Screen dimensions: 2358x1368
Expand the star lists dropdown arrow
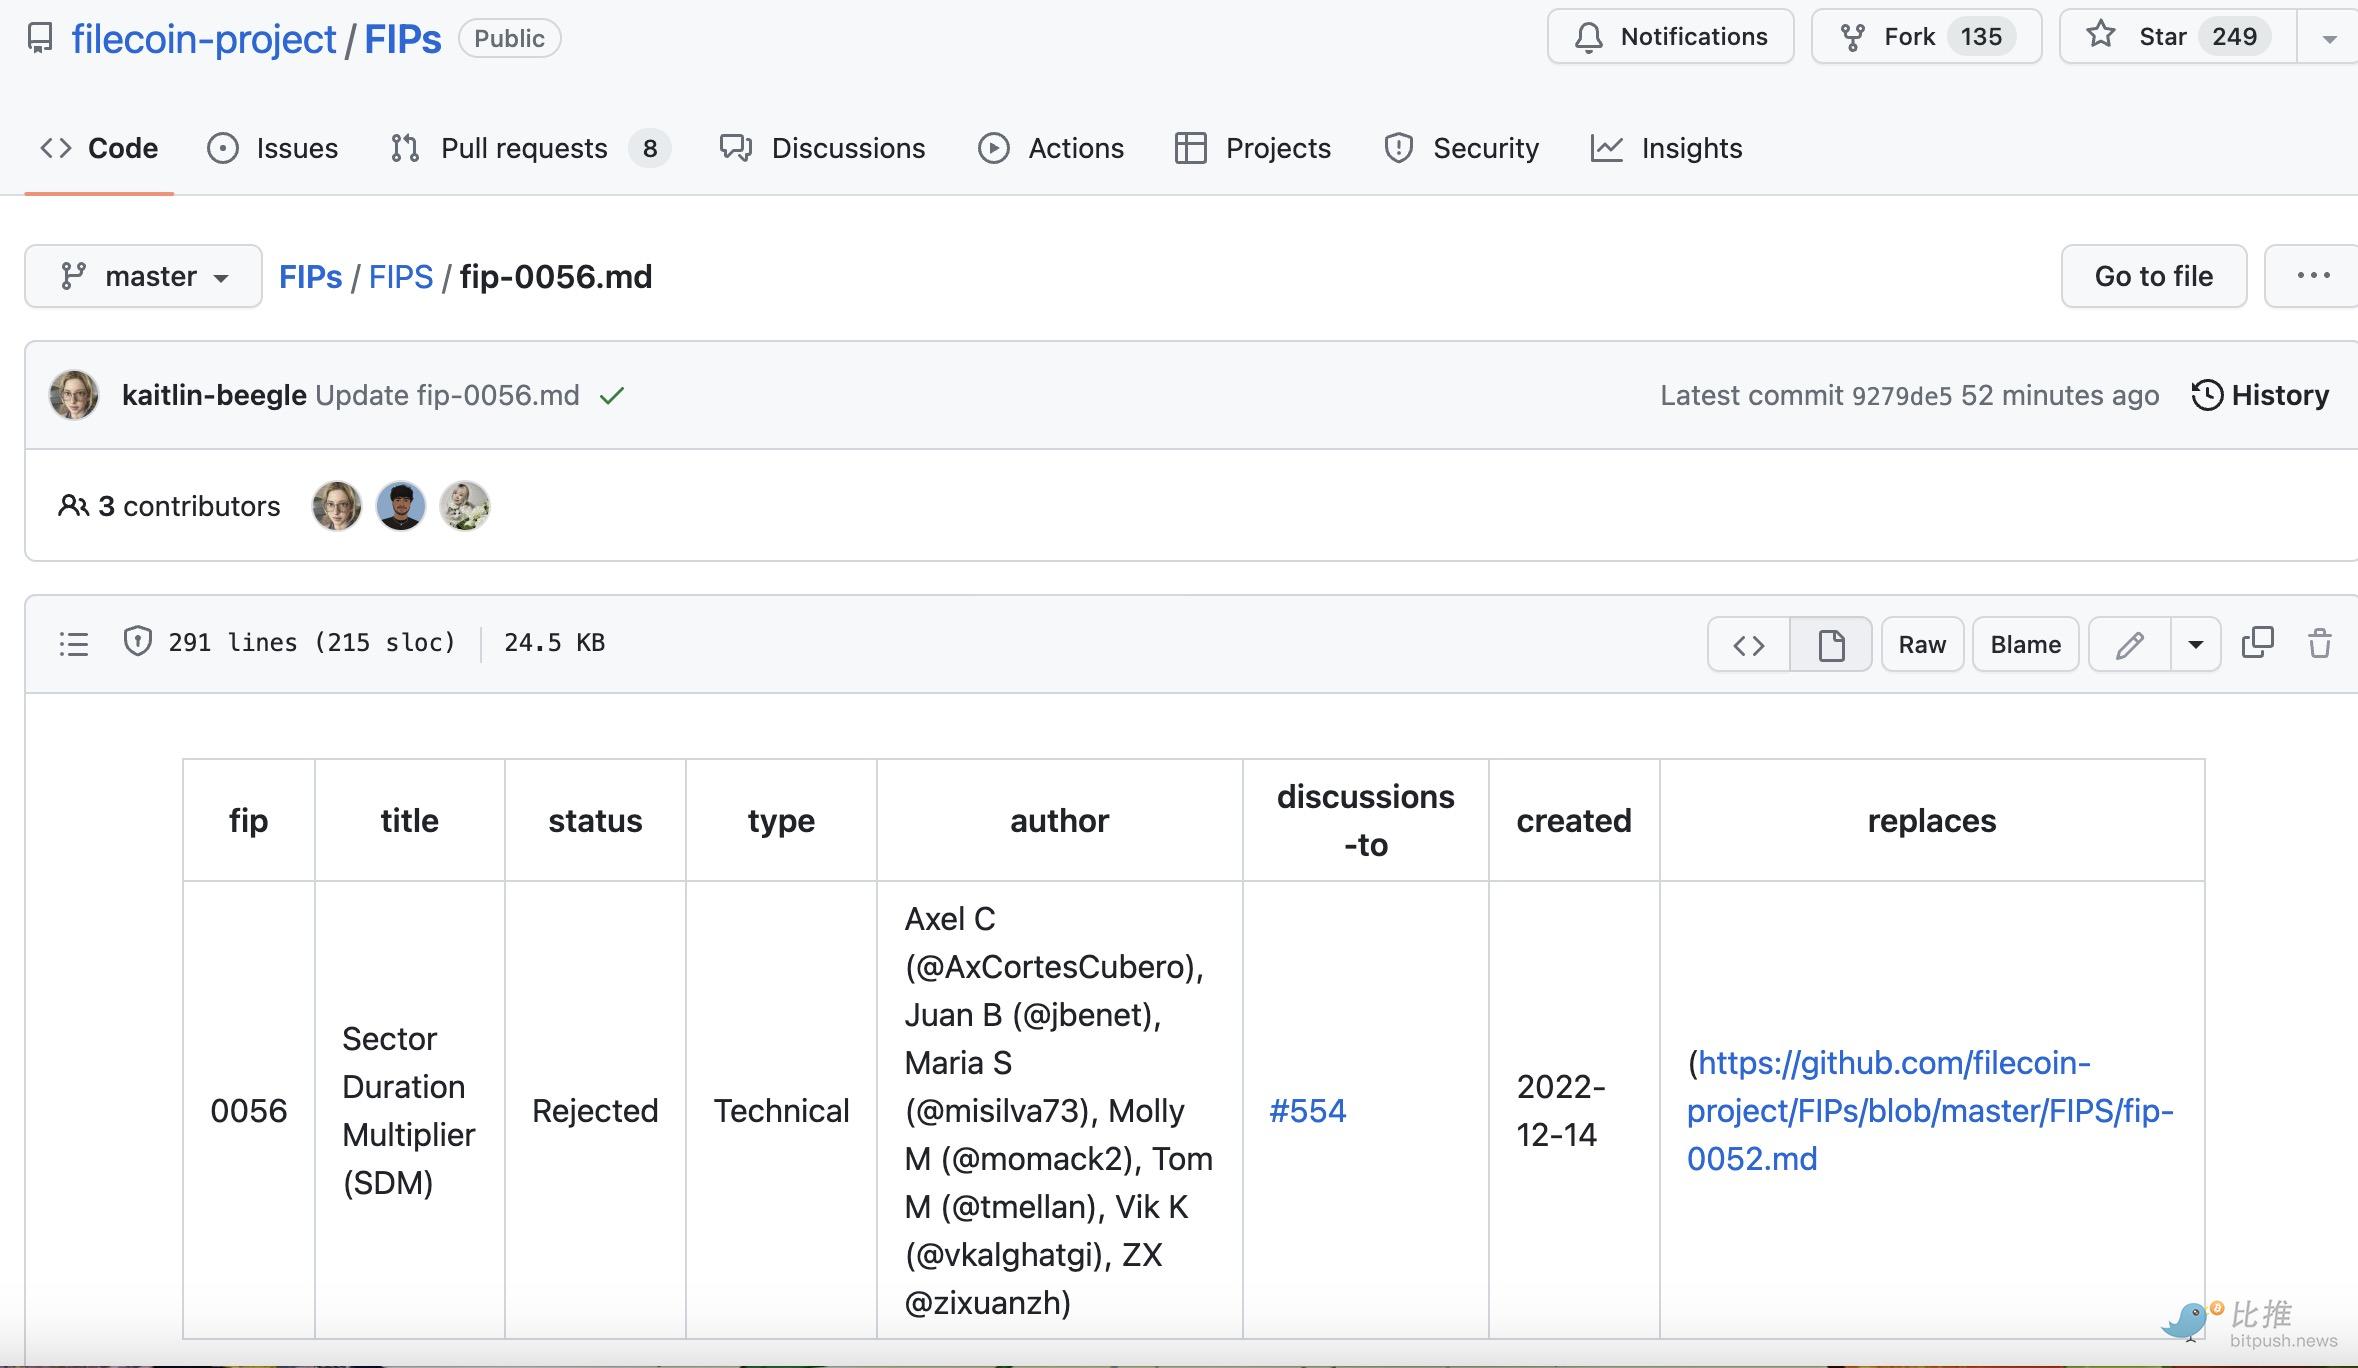click(x=2328, y=39)
